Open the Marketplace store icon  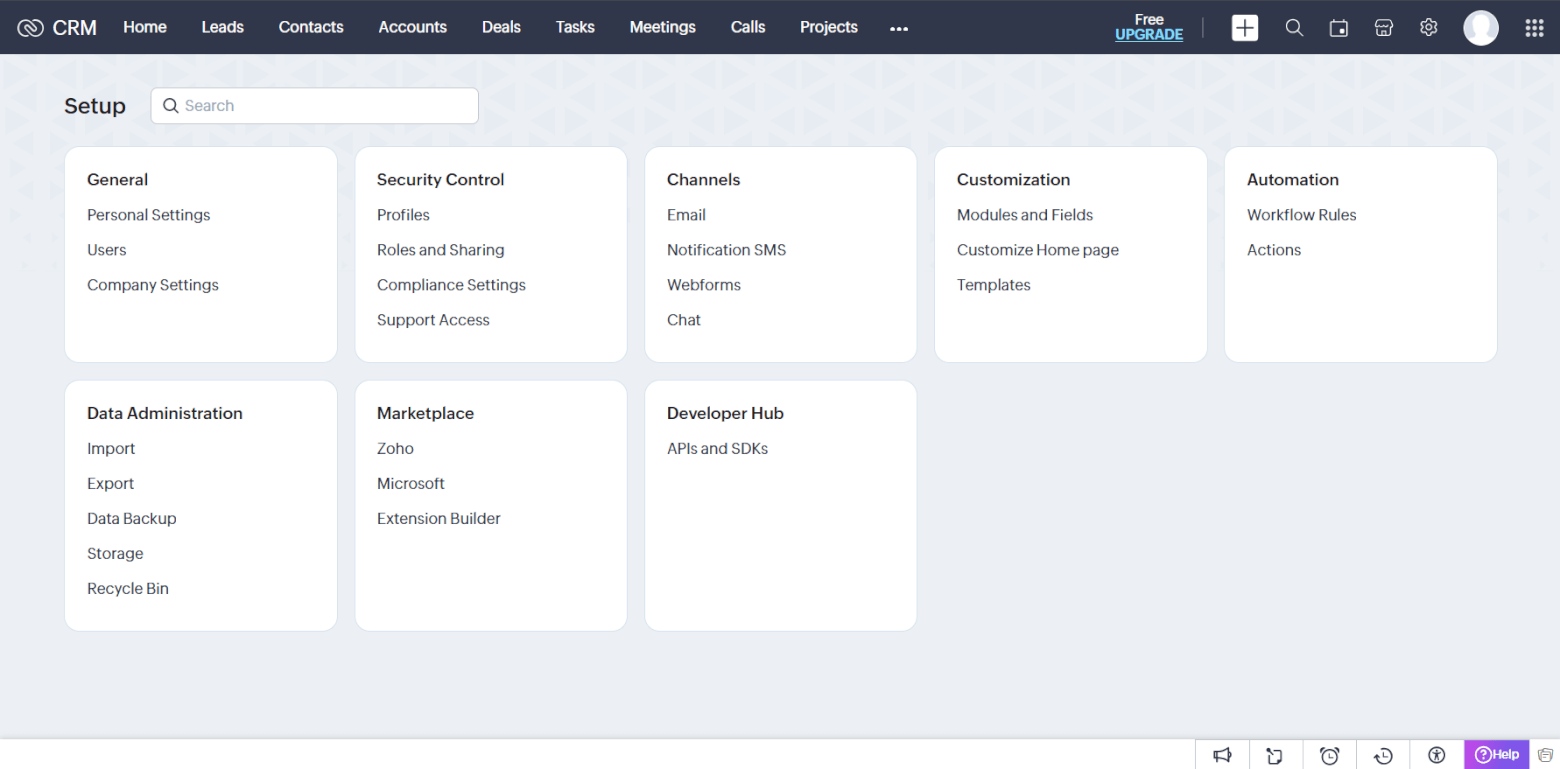(x=1384, y=28)
